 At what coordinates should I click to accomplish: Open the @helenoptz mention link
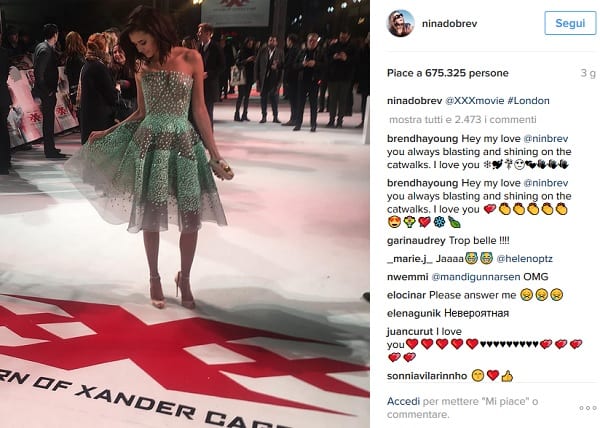click(524, 259)
